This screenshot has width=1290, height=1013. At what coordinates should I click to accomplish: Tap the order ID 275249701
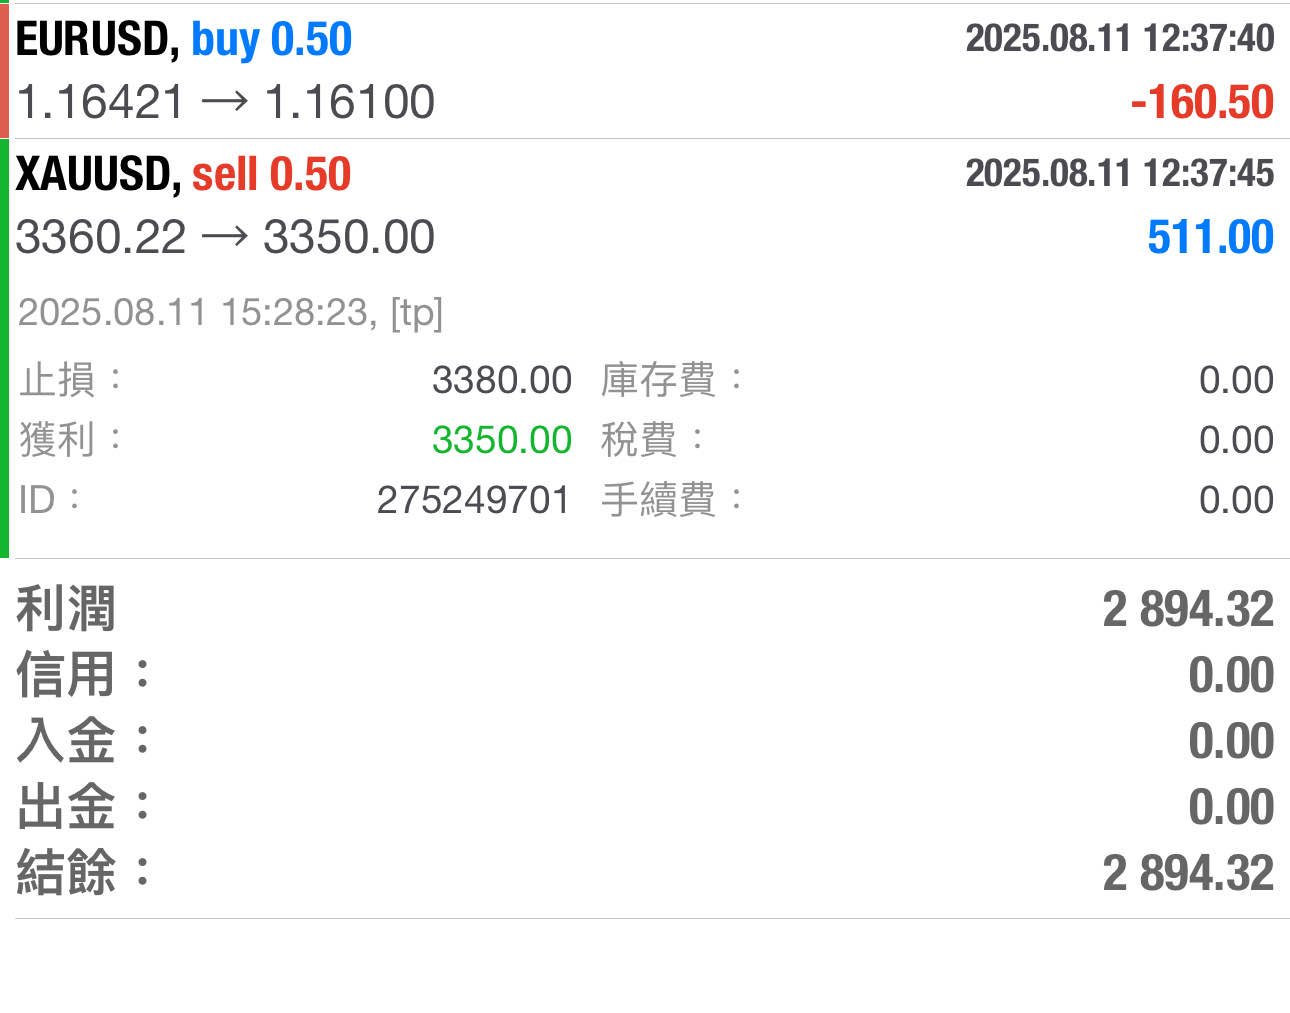point(473,501)
